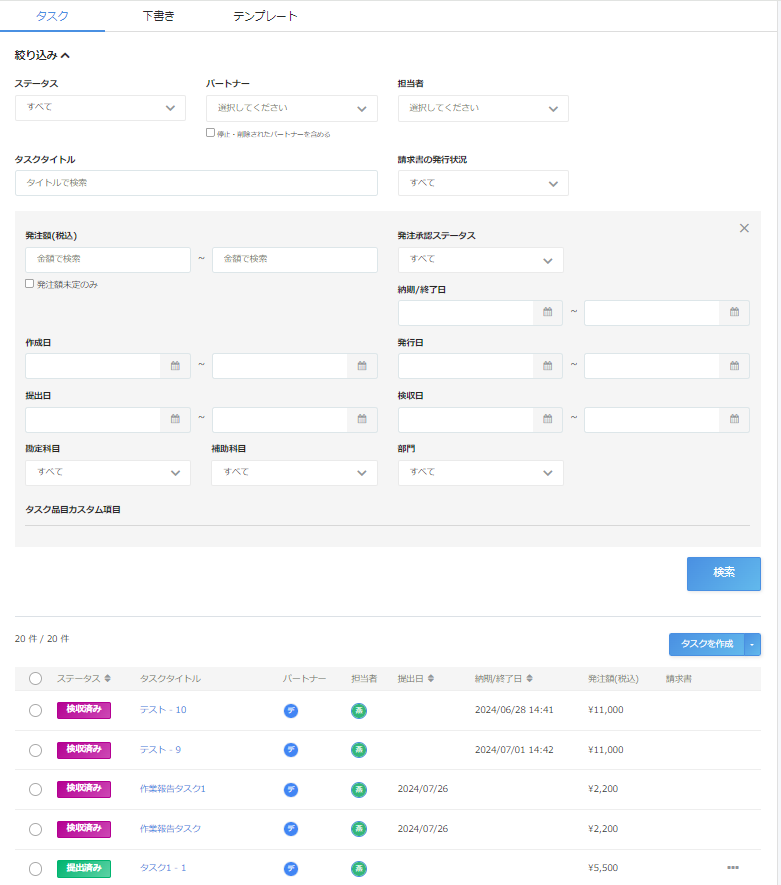Open calendar for 提出日 end date
Screen dimensions: 781x885
pyautogui.click(x=362, y=419)
